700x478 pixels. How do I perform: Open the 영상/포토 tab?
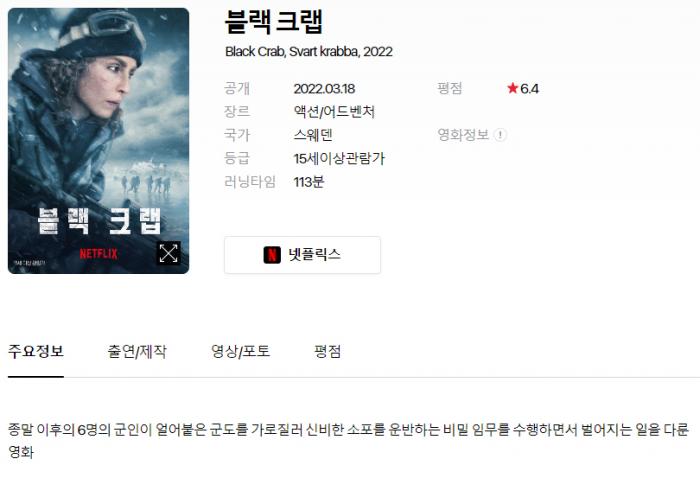[x=240, y=352]
